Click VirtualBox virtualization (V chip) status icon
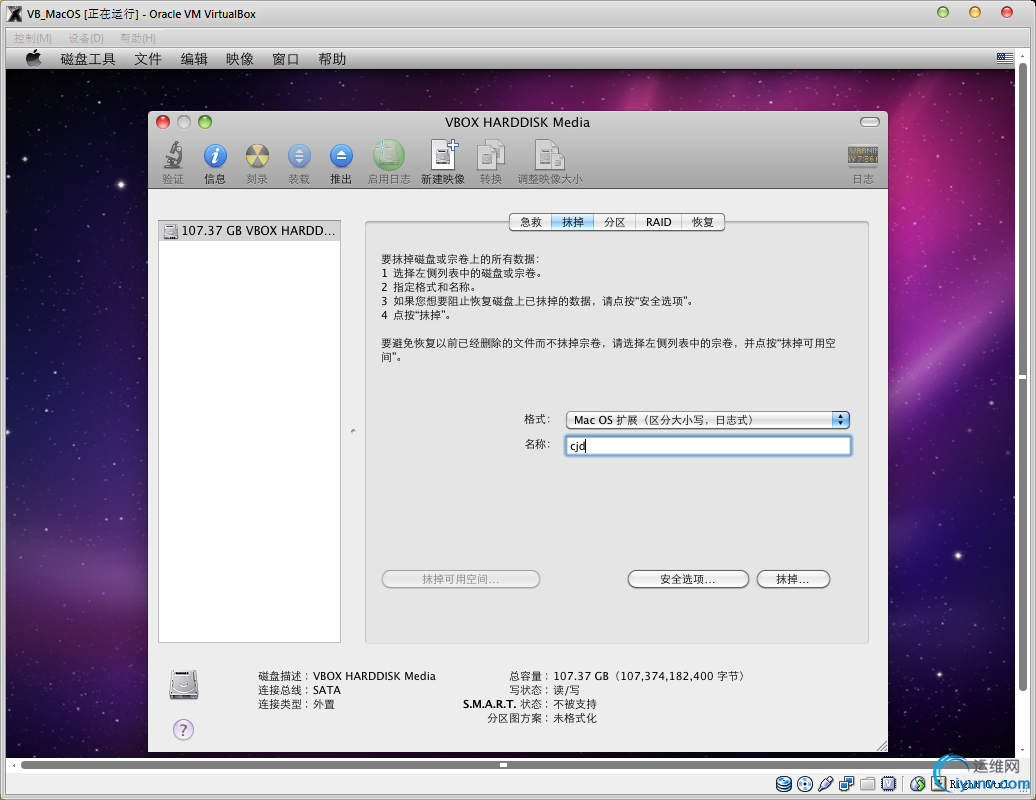The height and width of the screenshot is (800, 1036). point(889,784)
